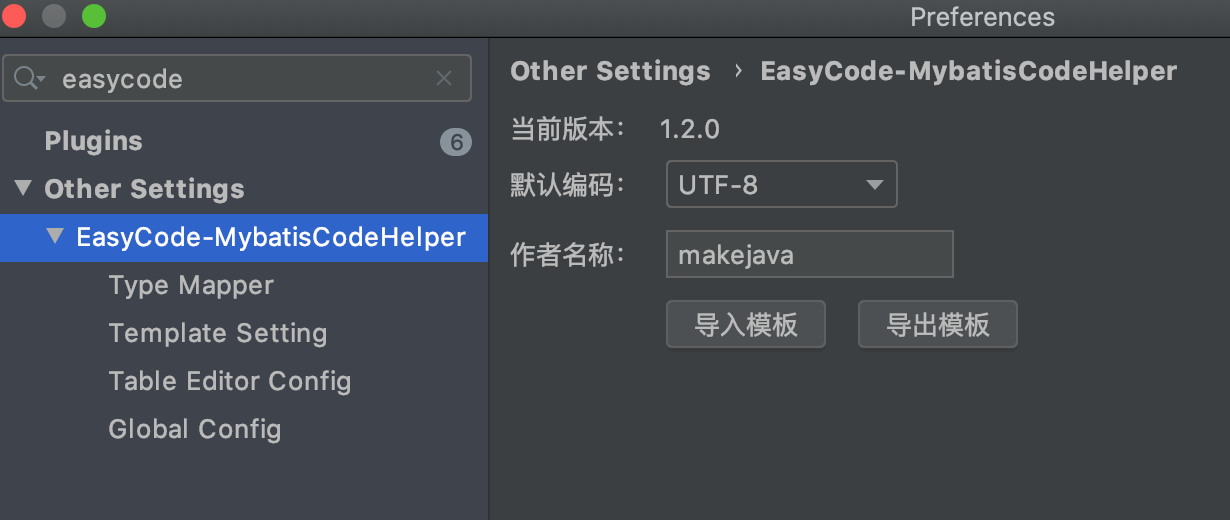This screenshot has width=1230, height=520.
Task: Click the easycode search input
Action: click(237, 79)
